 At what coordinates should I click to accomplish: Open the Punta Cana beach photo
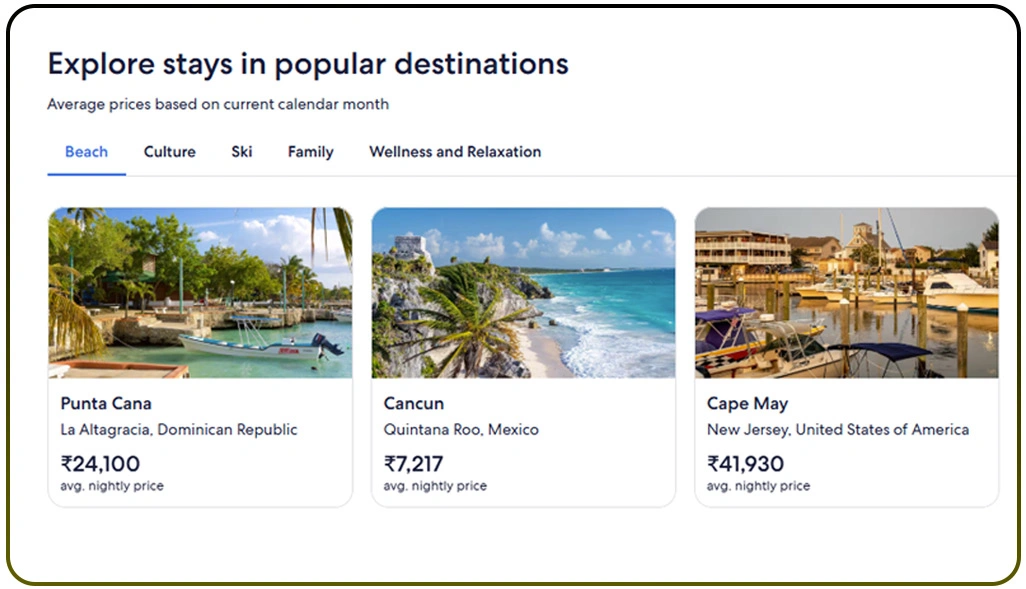(200, 292)
